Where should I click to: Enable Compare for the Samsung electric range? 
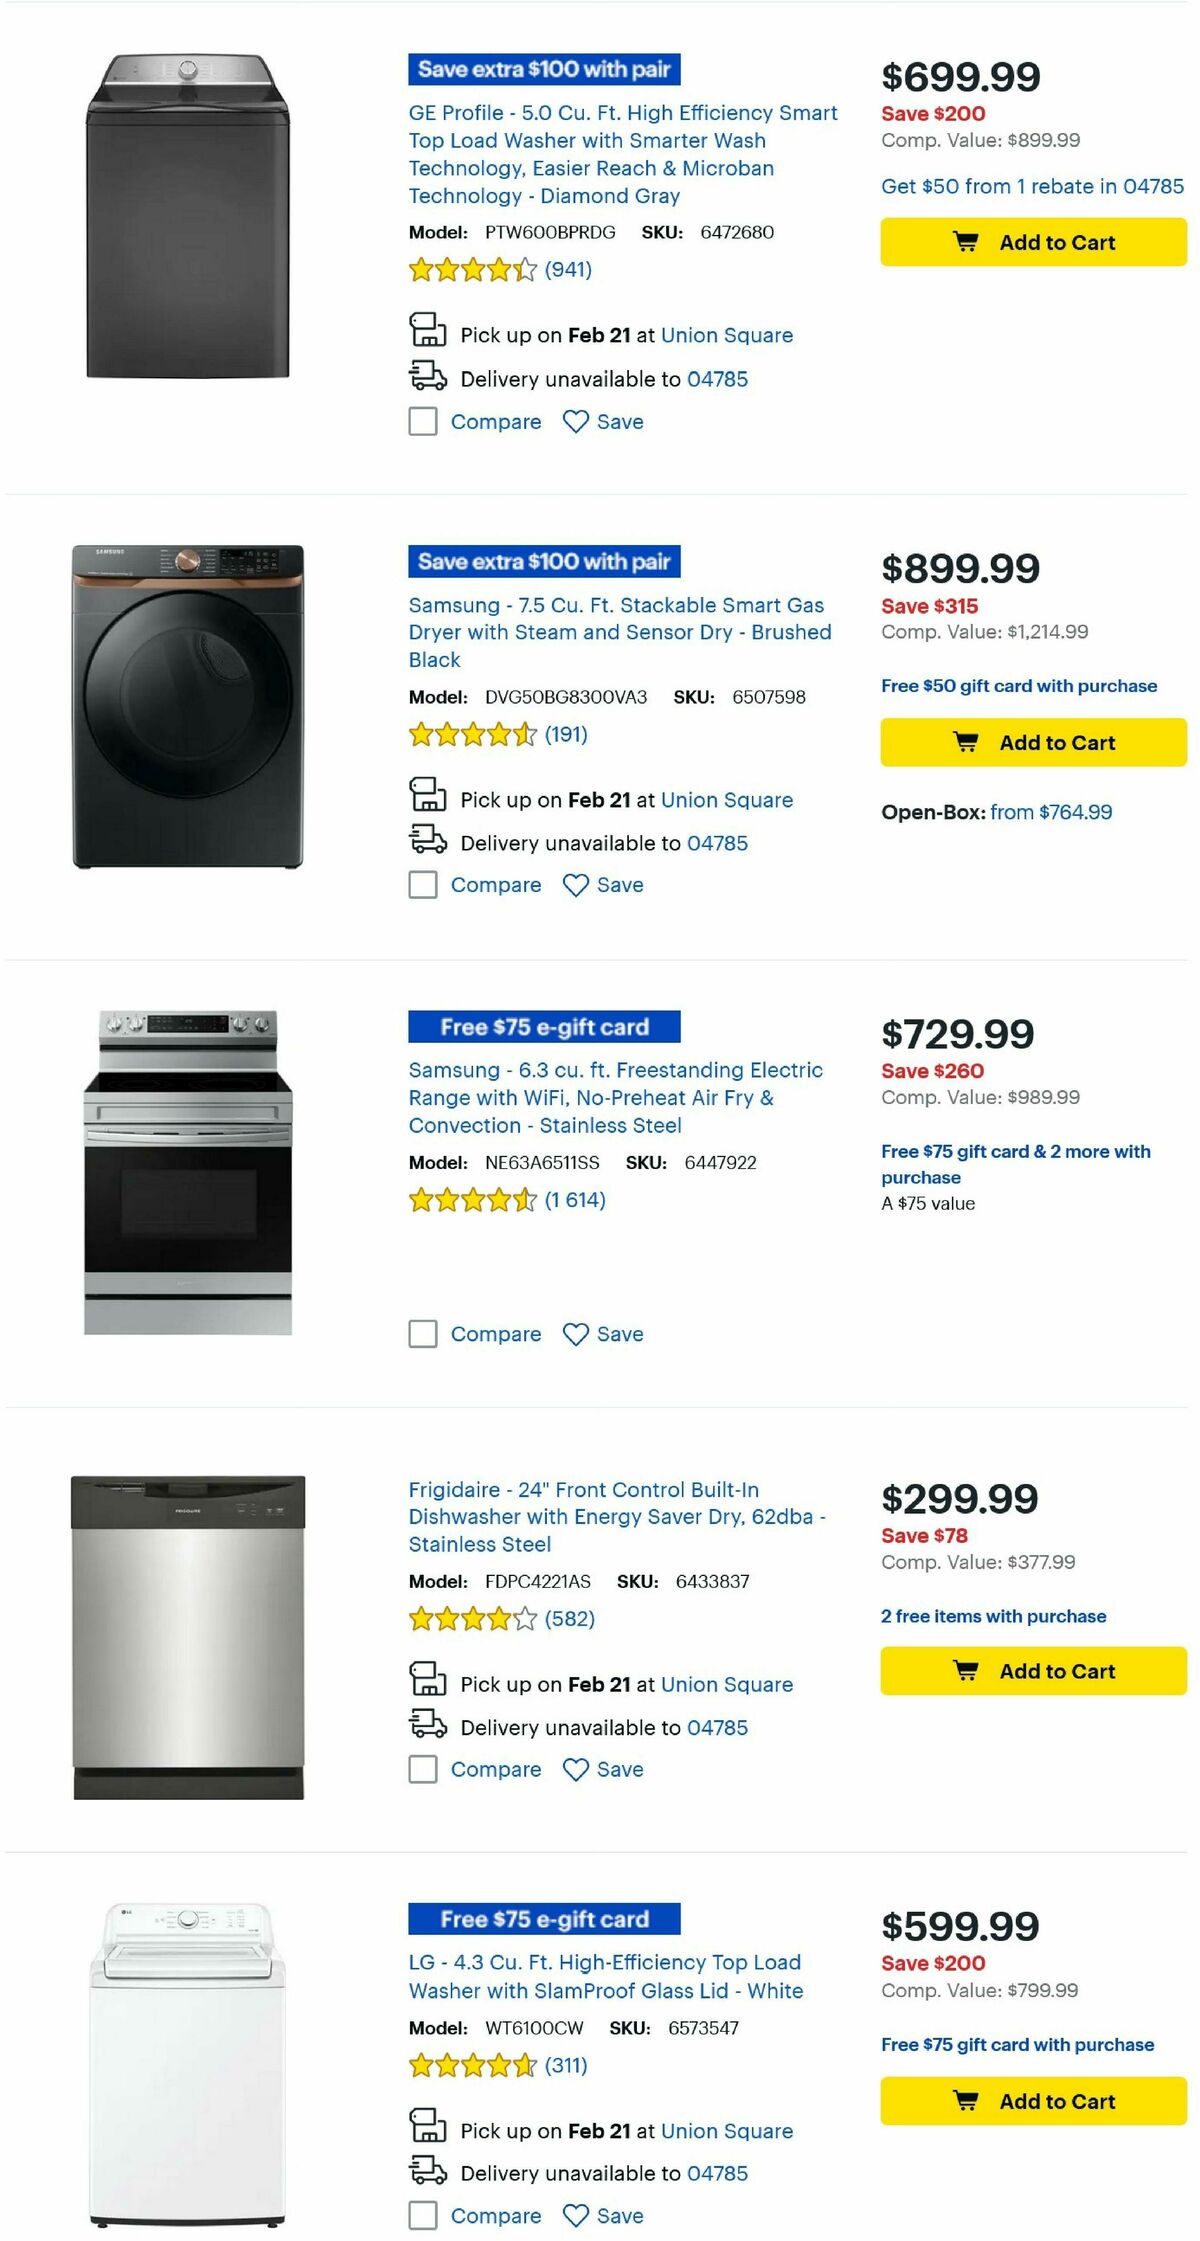click(421, 1334)
